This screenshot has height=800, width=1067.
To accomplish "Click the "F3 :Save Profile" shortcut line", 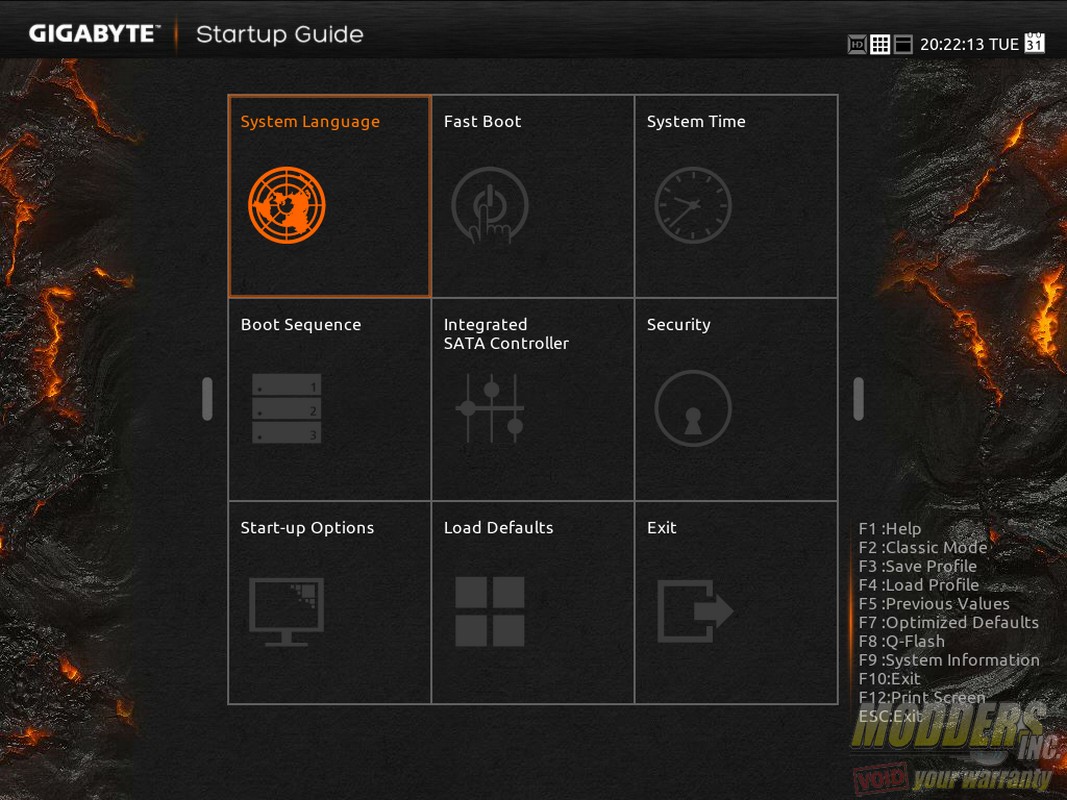I will [917, 566].
